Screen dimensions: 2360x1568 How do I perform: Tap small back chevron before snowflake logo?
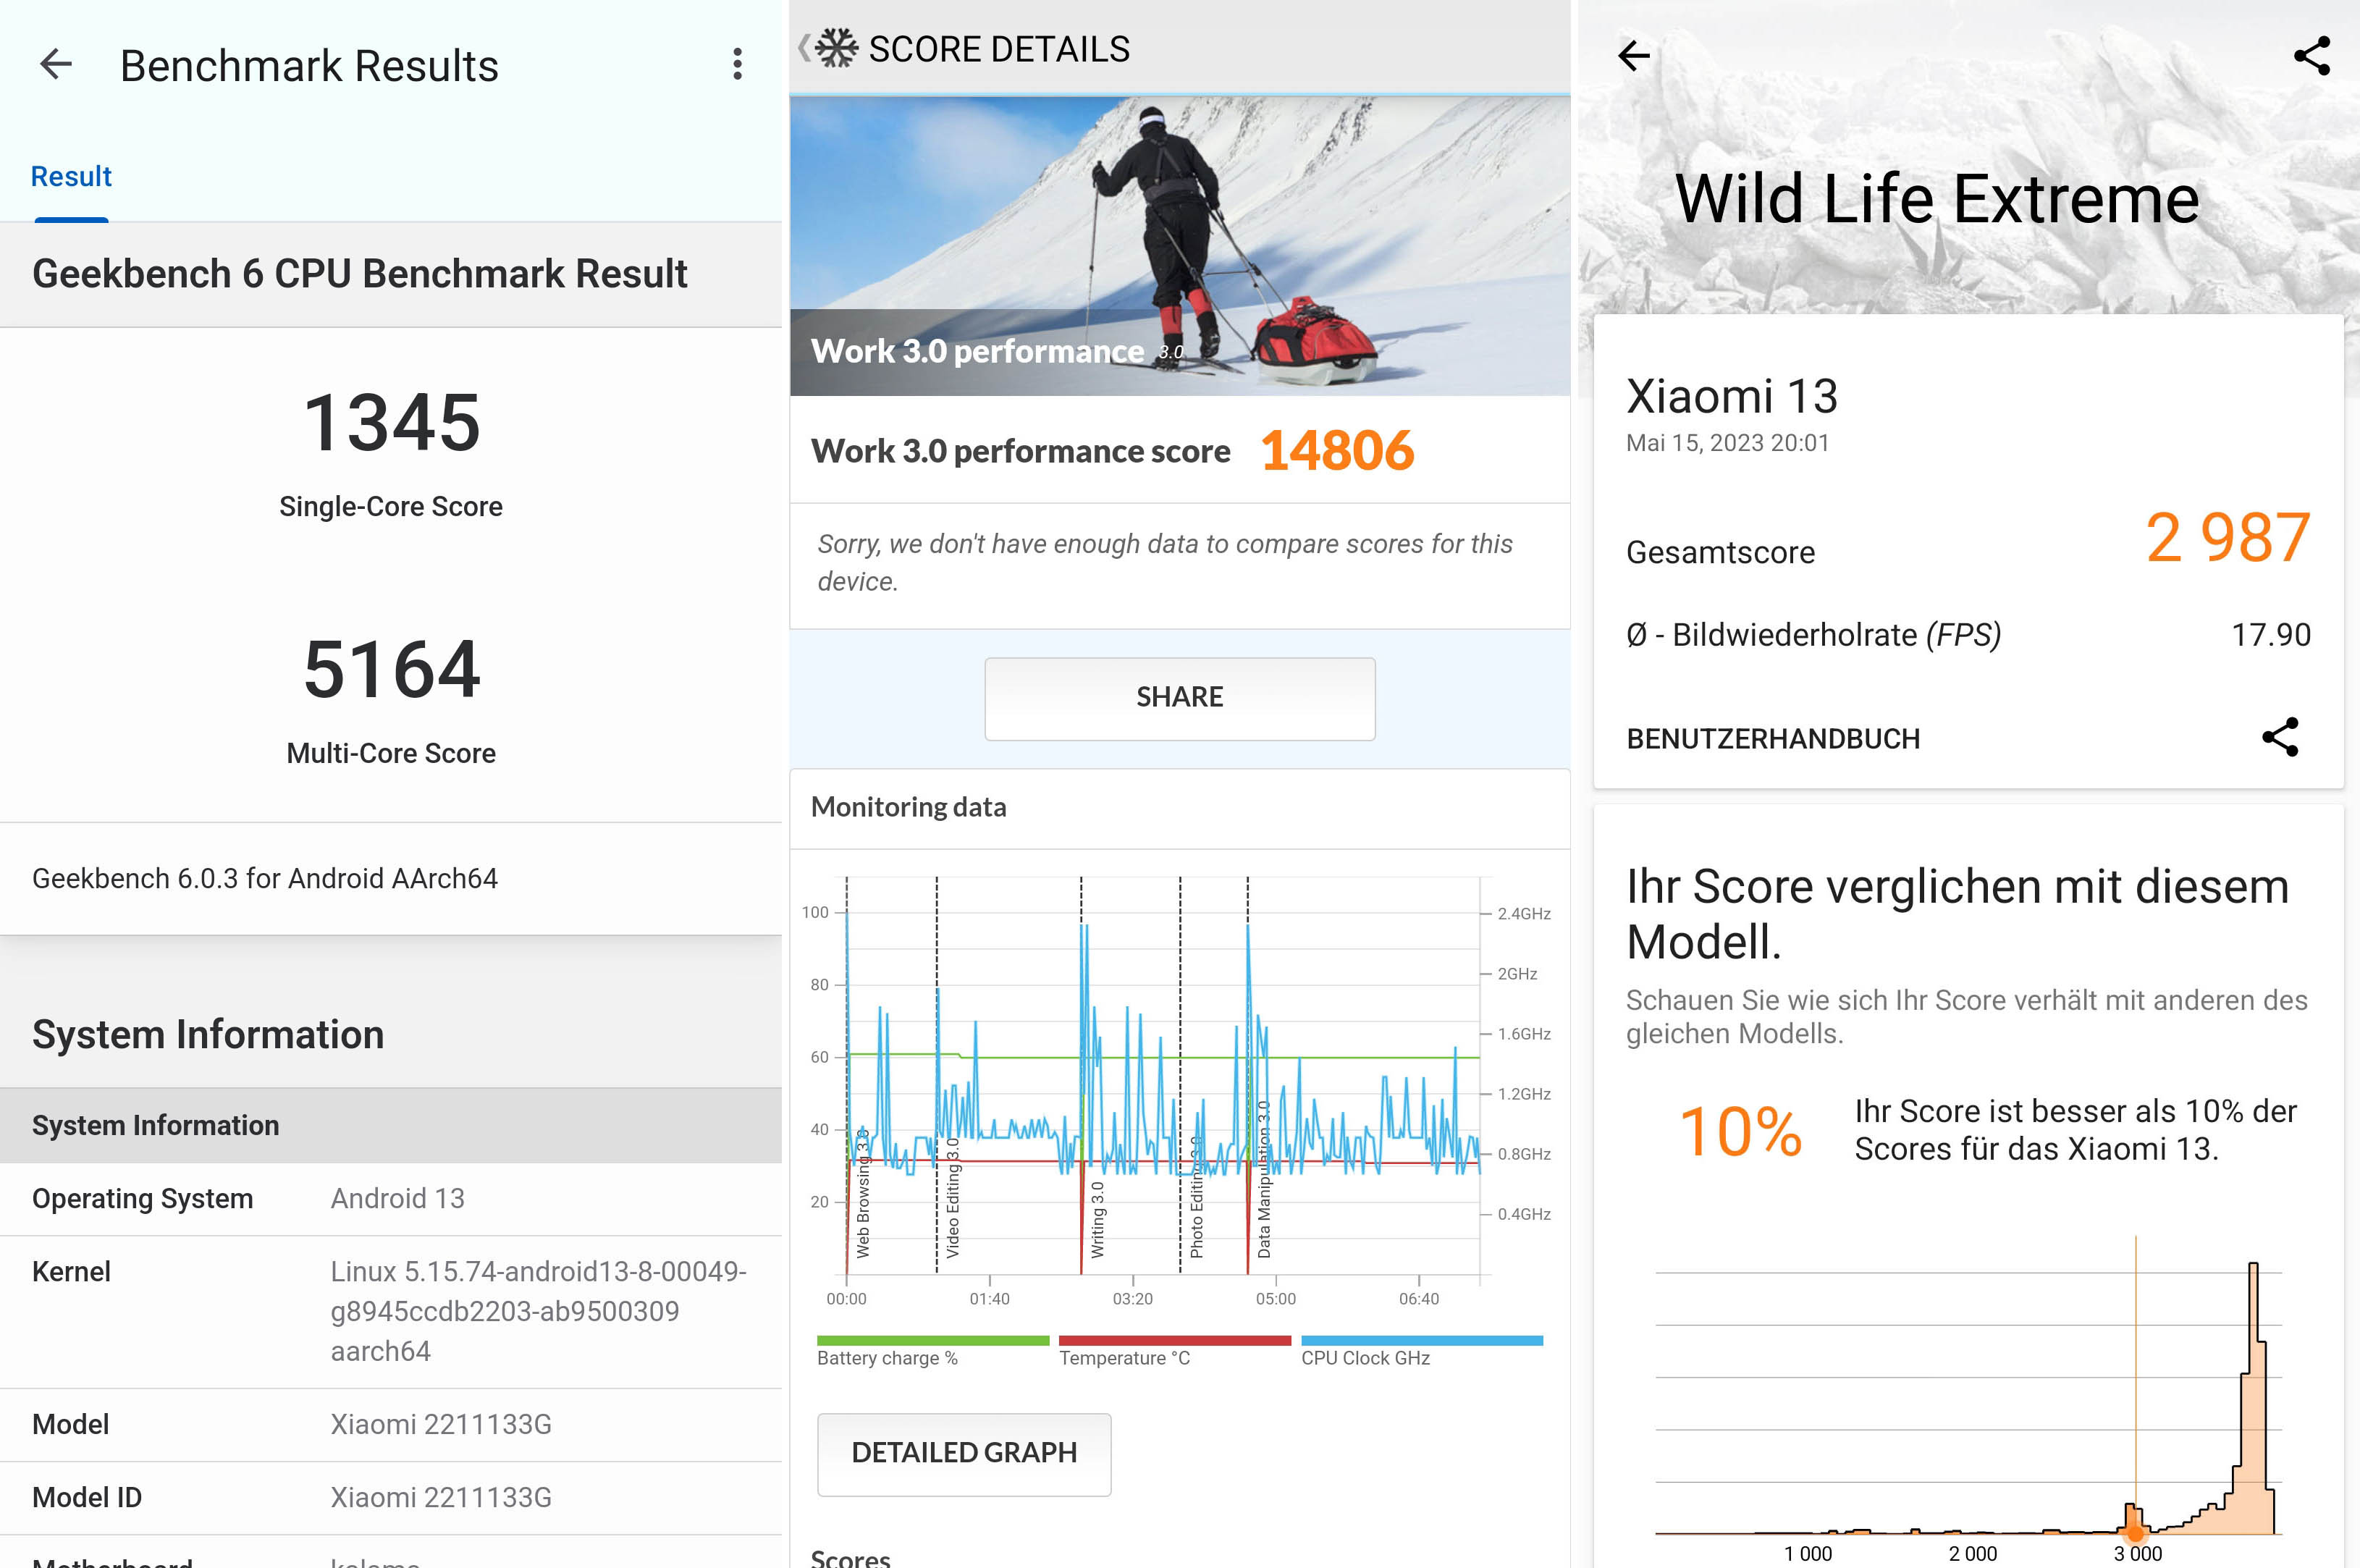(803, 48)
